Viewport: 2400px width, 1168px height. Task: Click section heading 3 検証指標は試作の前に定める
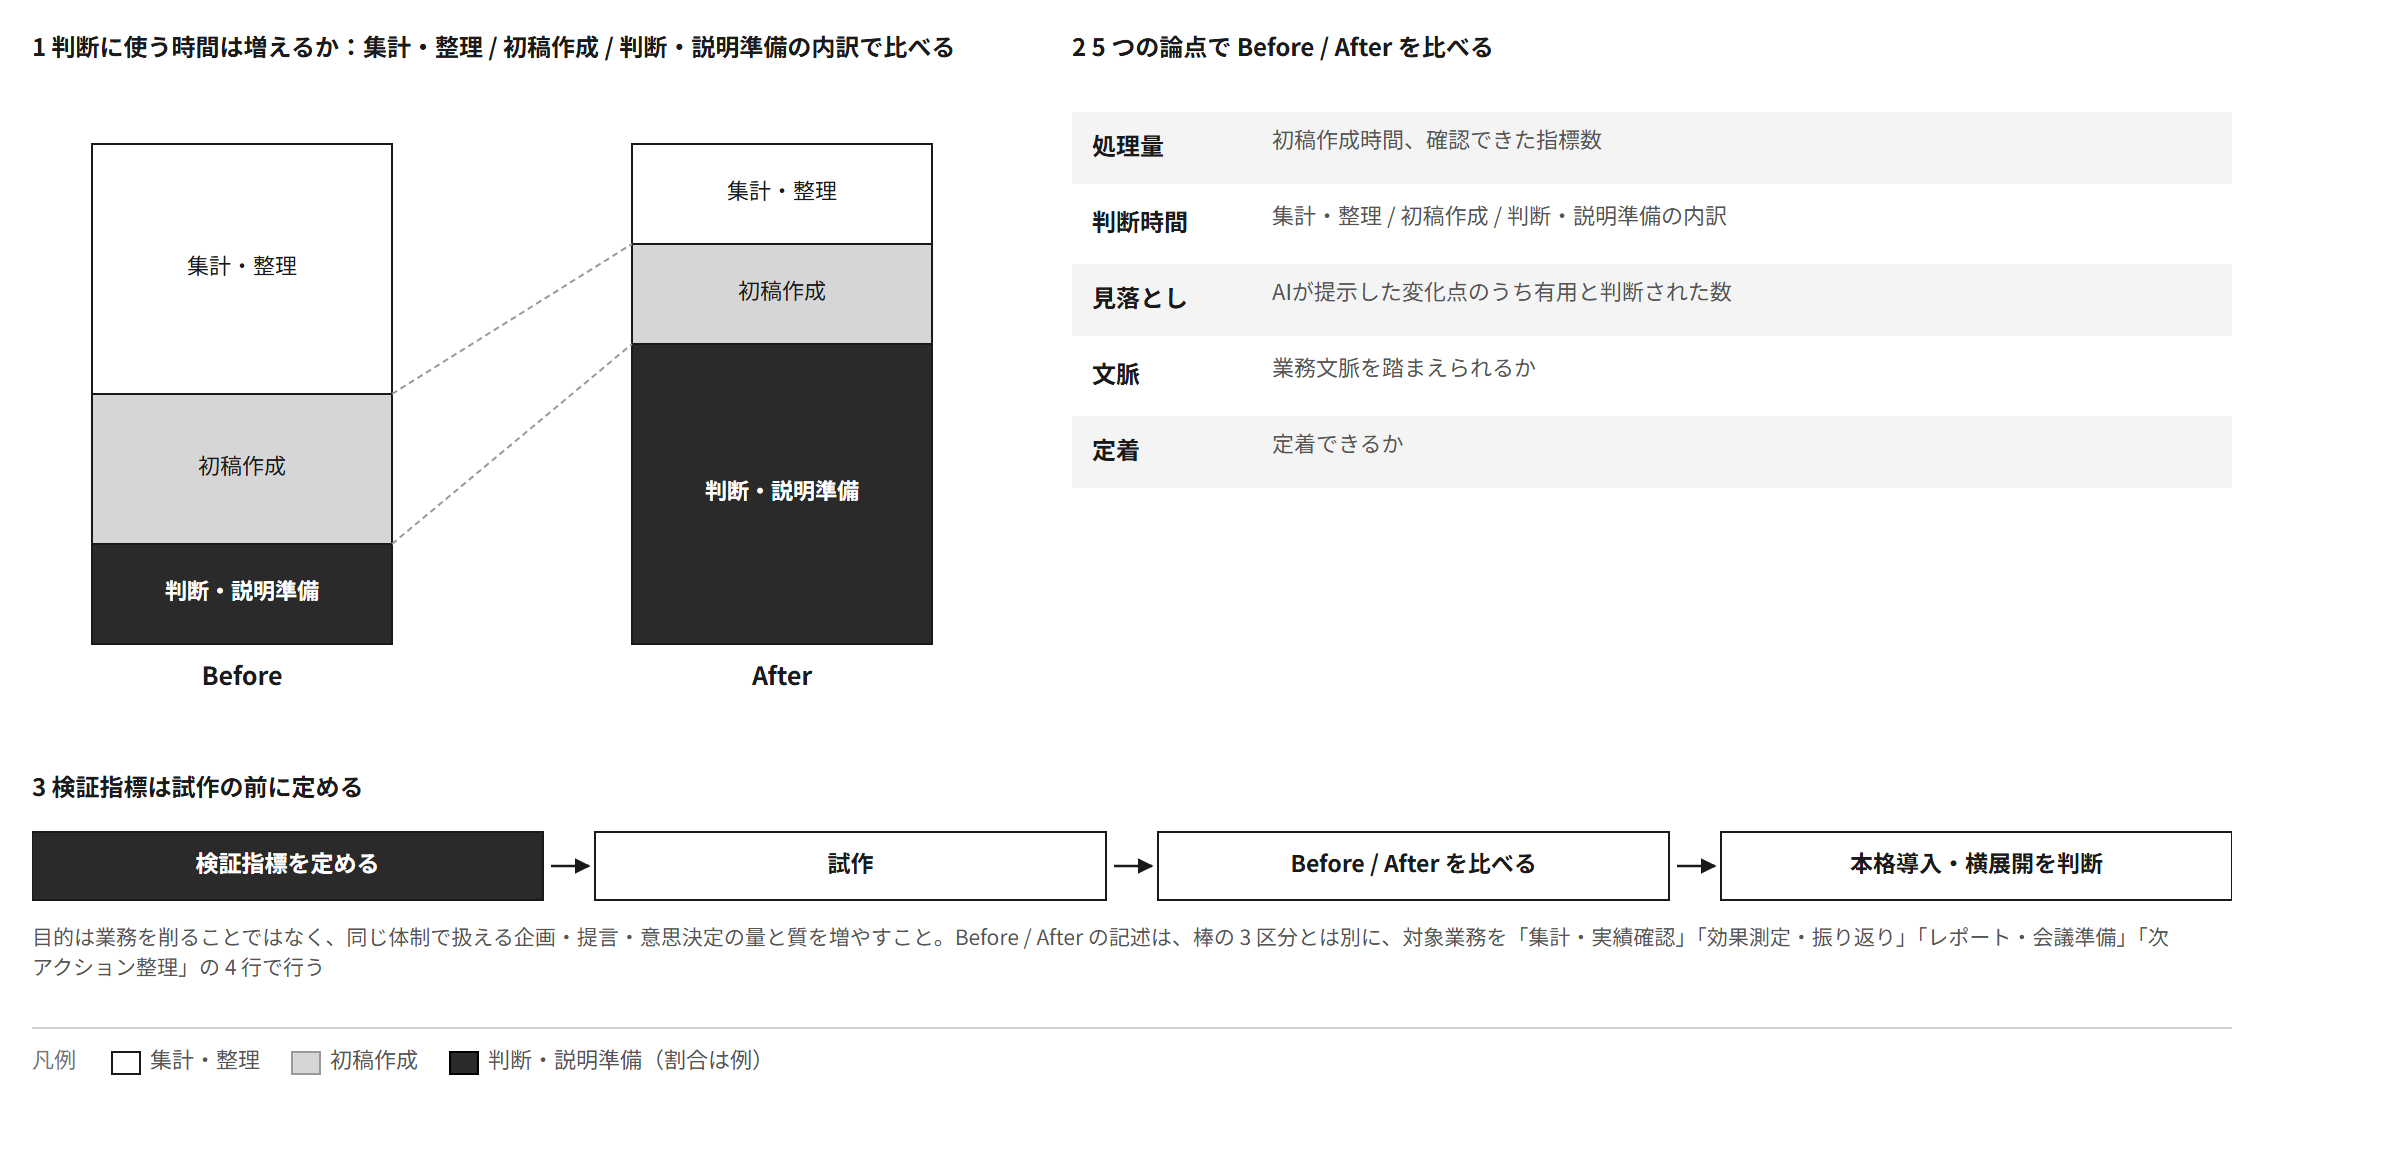[x=197, y=787]
